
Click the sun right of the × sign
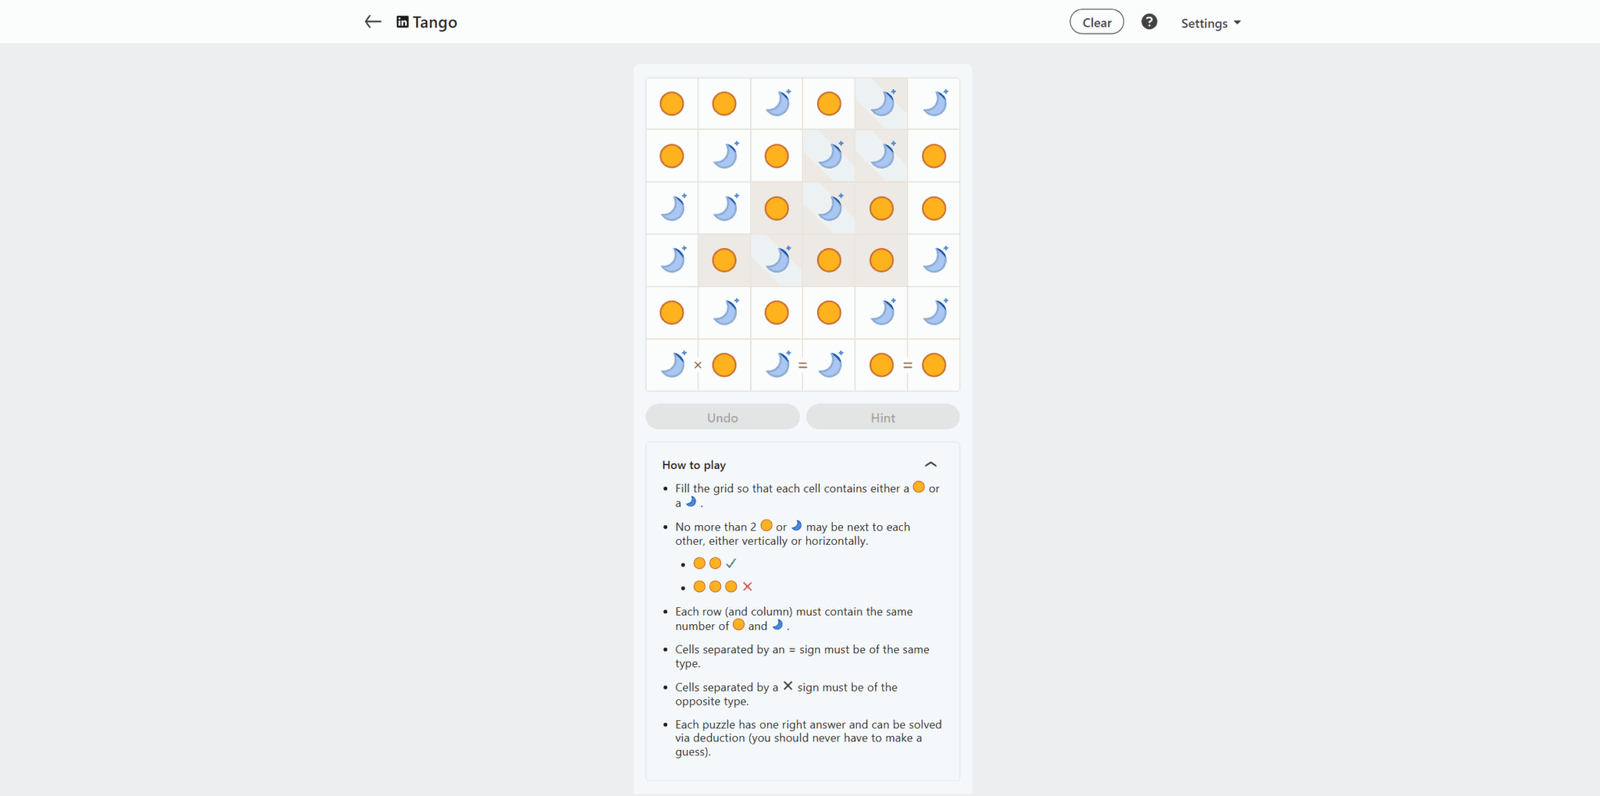[724, 365]
